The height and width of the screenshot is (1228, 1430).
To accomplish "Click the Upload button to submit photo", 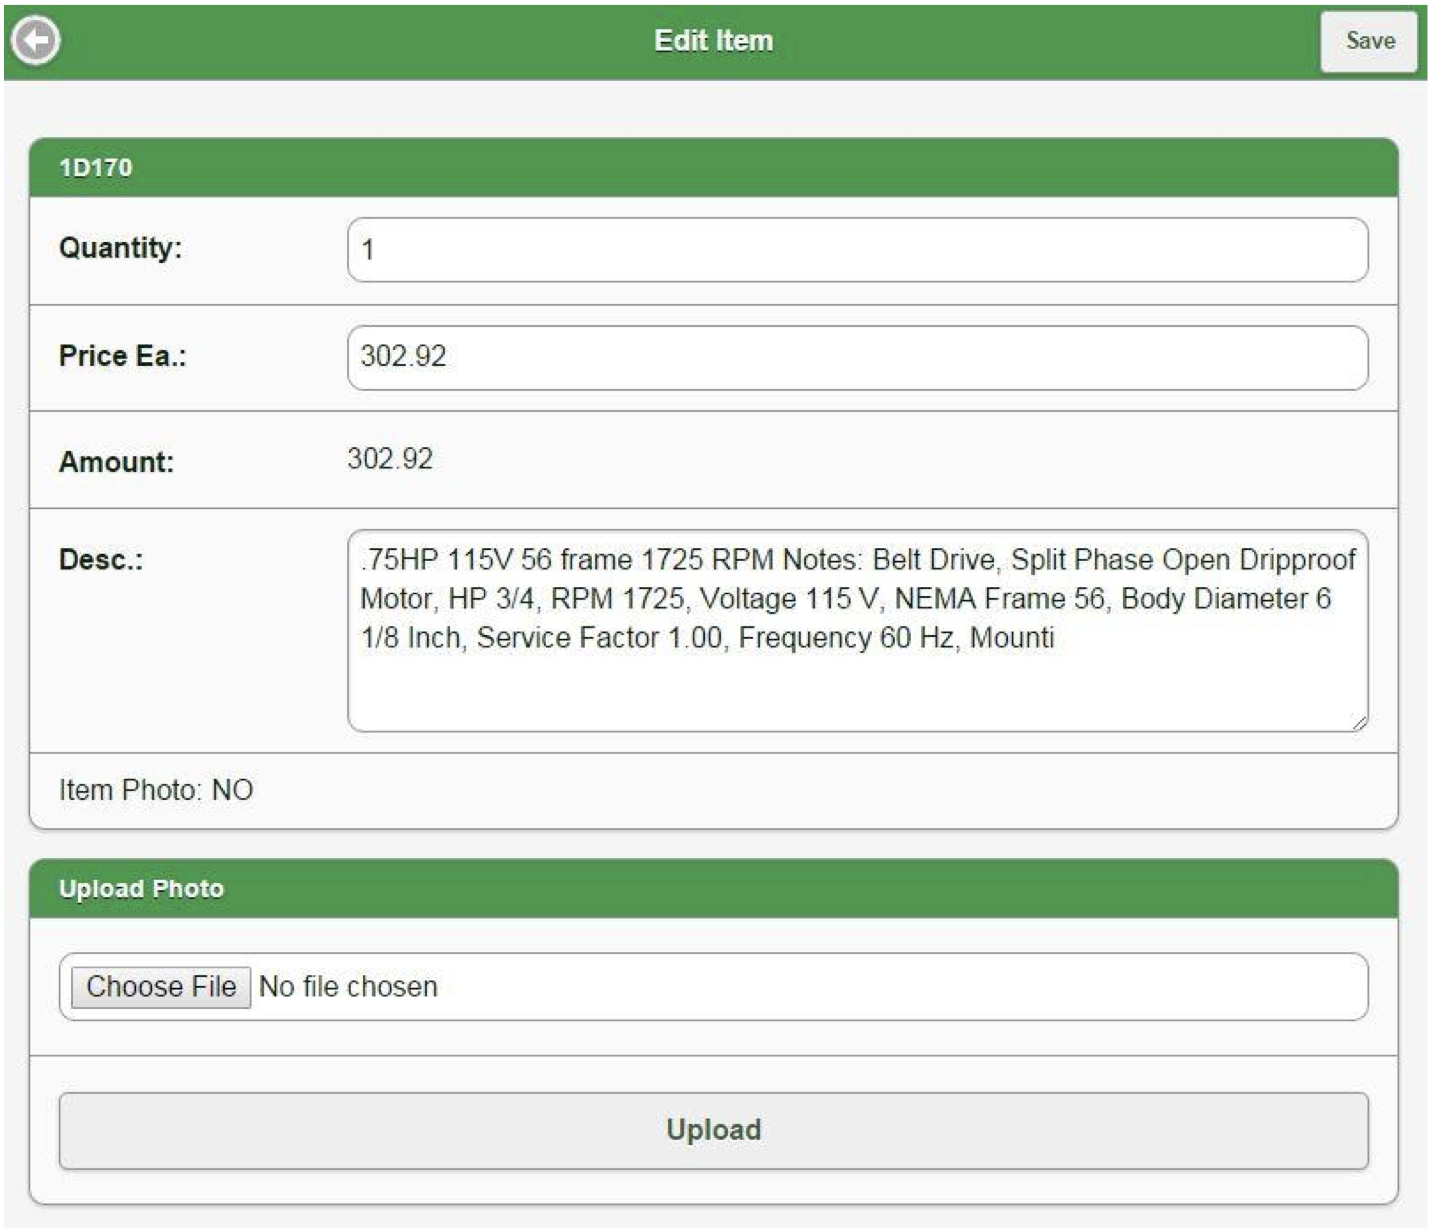I will pos(715,1129).
